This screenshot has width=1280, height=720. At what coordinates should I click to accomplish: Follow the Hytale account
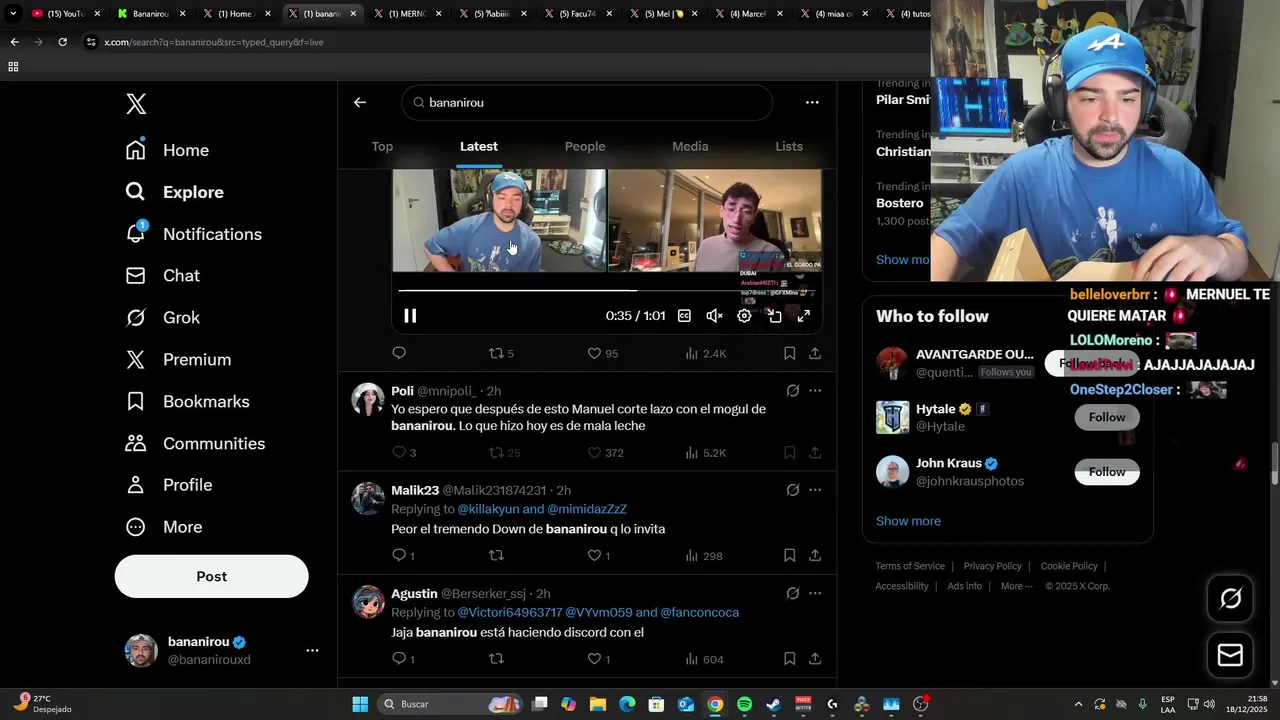(1107, 417)
